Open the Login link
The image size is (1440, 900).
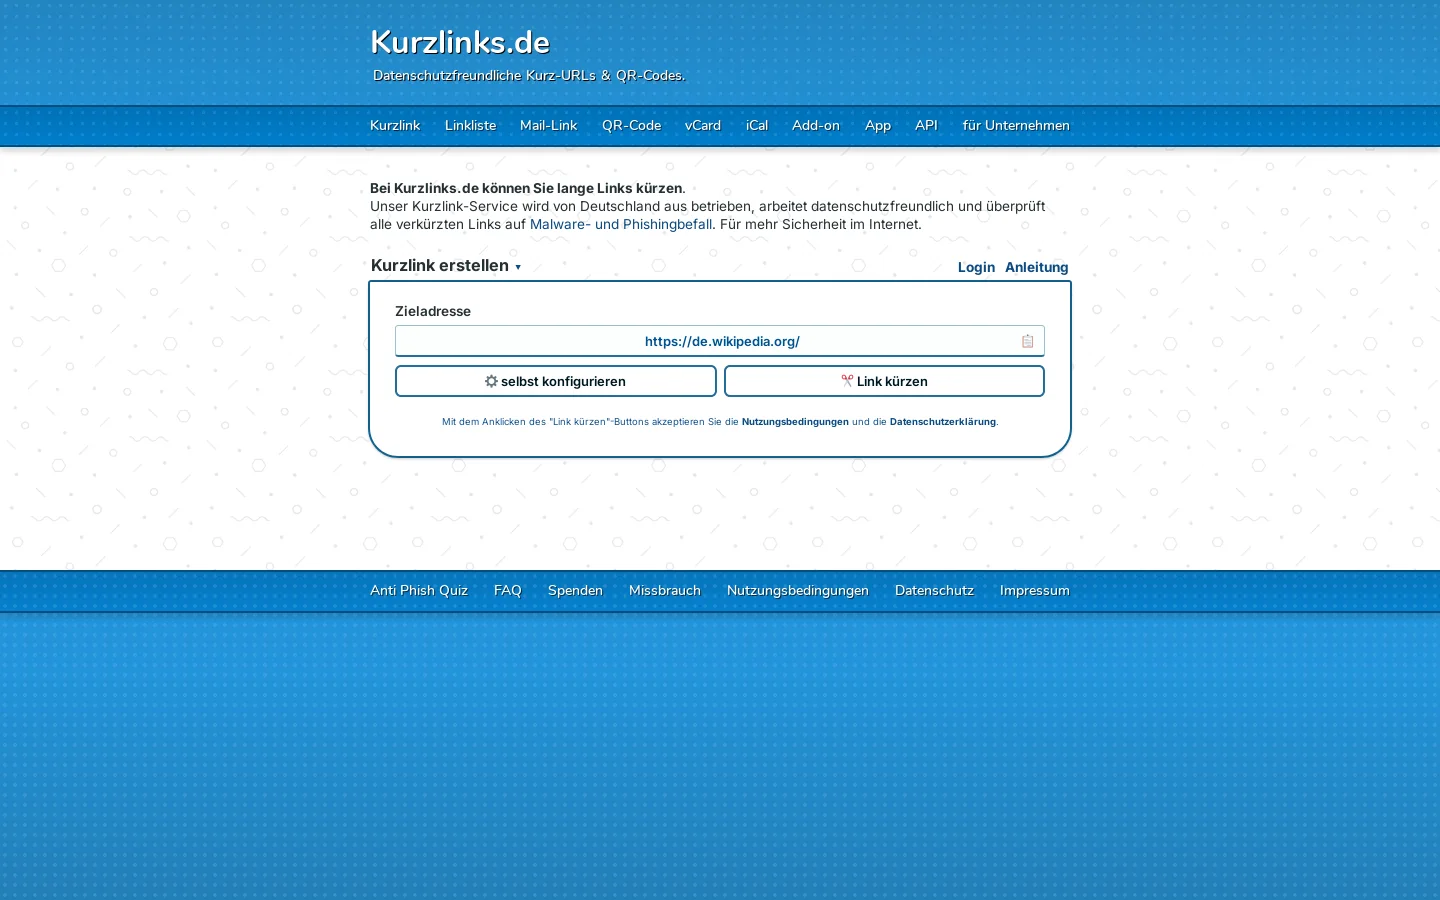click(976, 267)
